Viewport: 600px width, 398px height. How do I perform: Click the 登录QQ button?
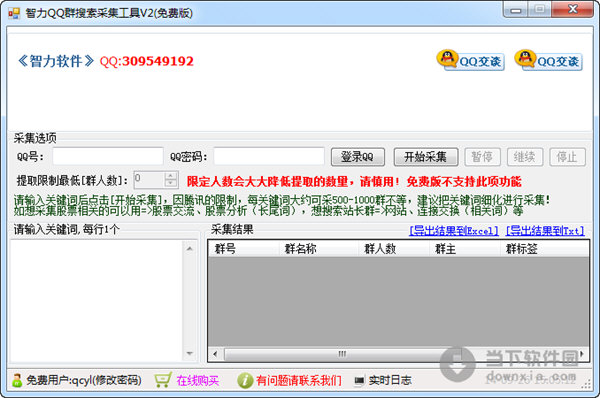click(x=358, y=157)
